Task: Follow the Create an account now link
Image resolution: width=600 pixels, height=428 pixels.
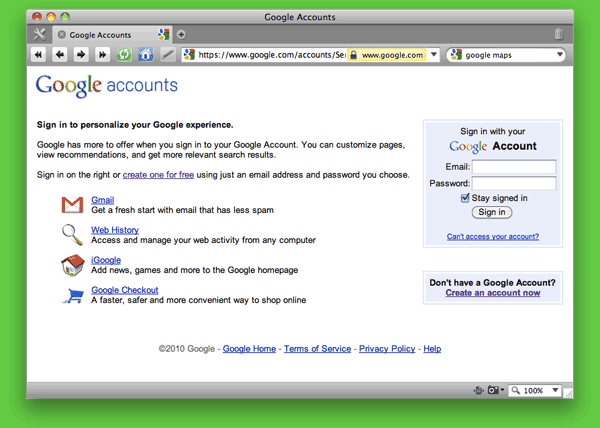Action: pos(493,293)
